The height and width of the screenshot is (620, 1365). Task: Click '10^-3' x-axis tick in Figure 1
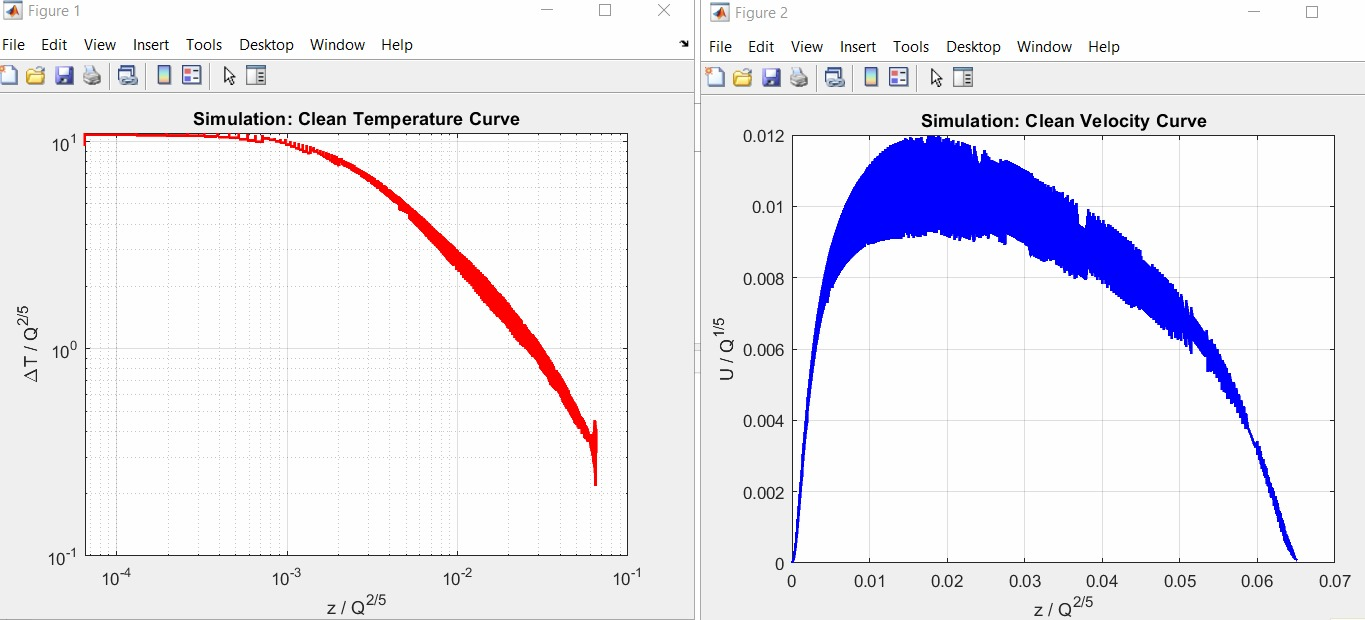[287, 577]
